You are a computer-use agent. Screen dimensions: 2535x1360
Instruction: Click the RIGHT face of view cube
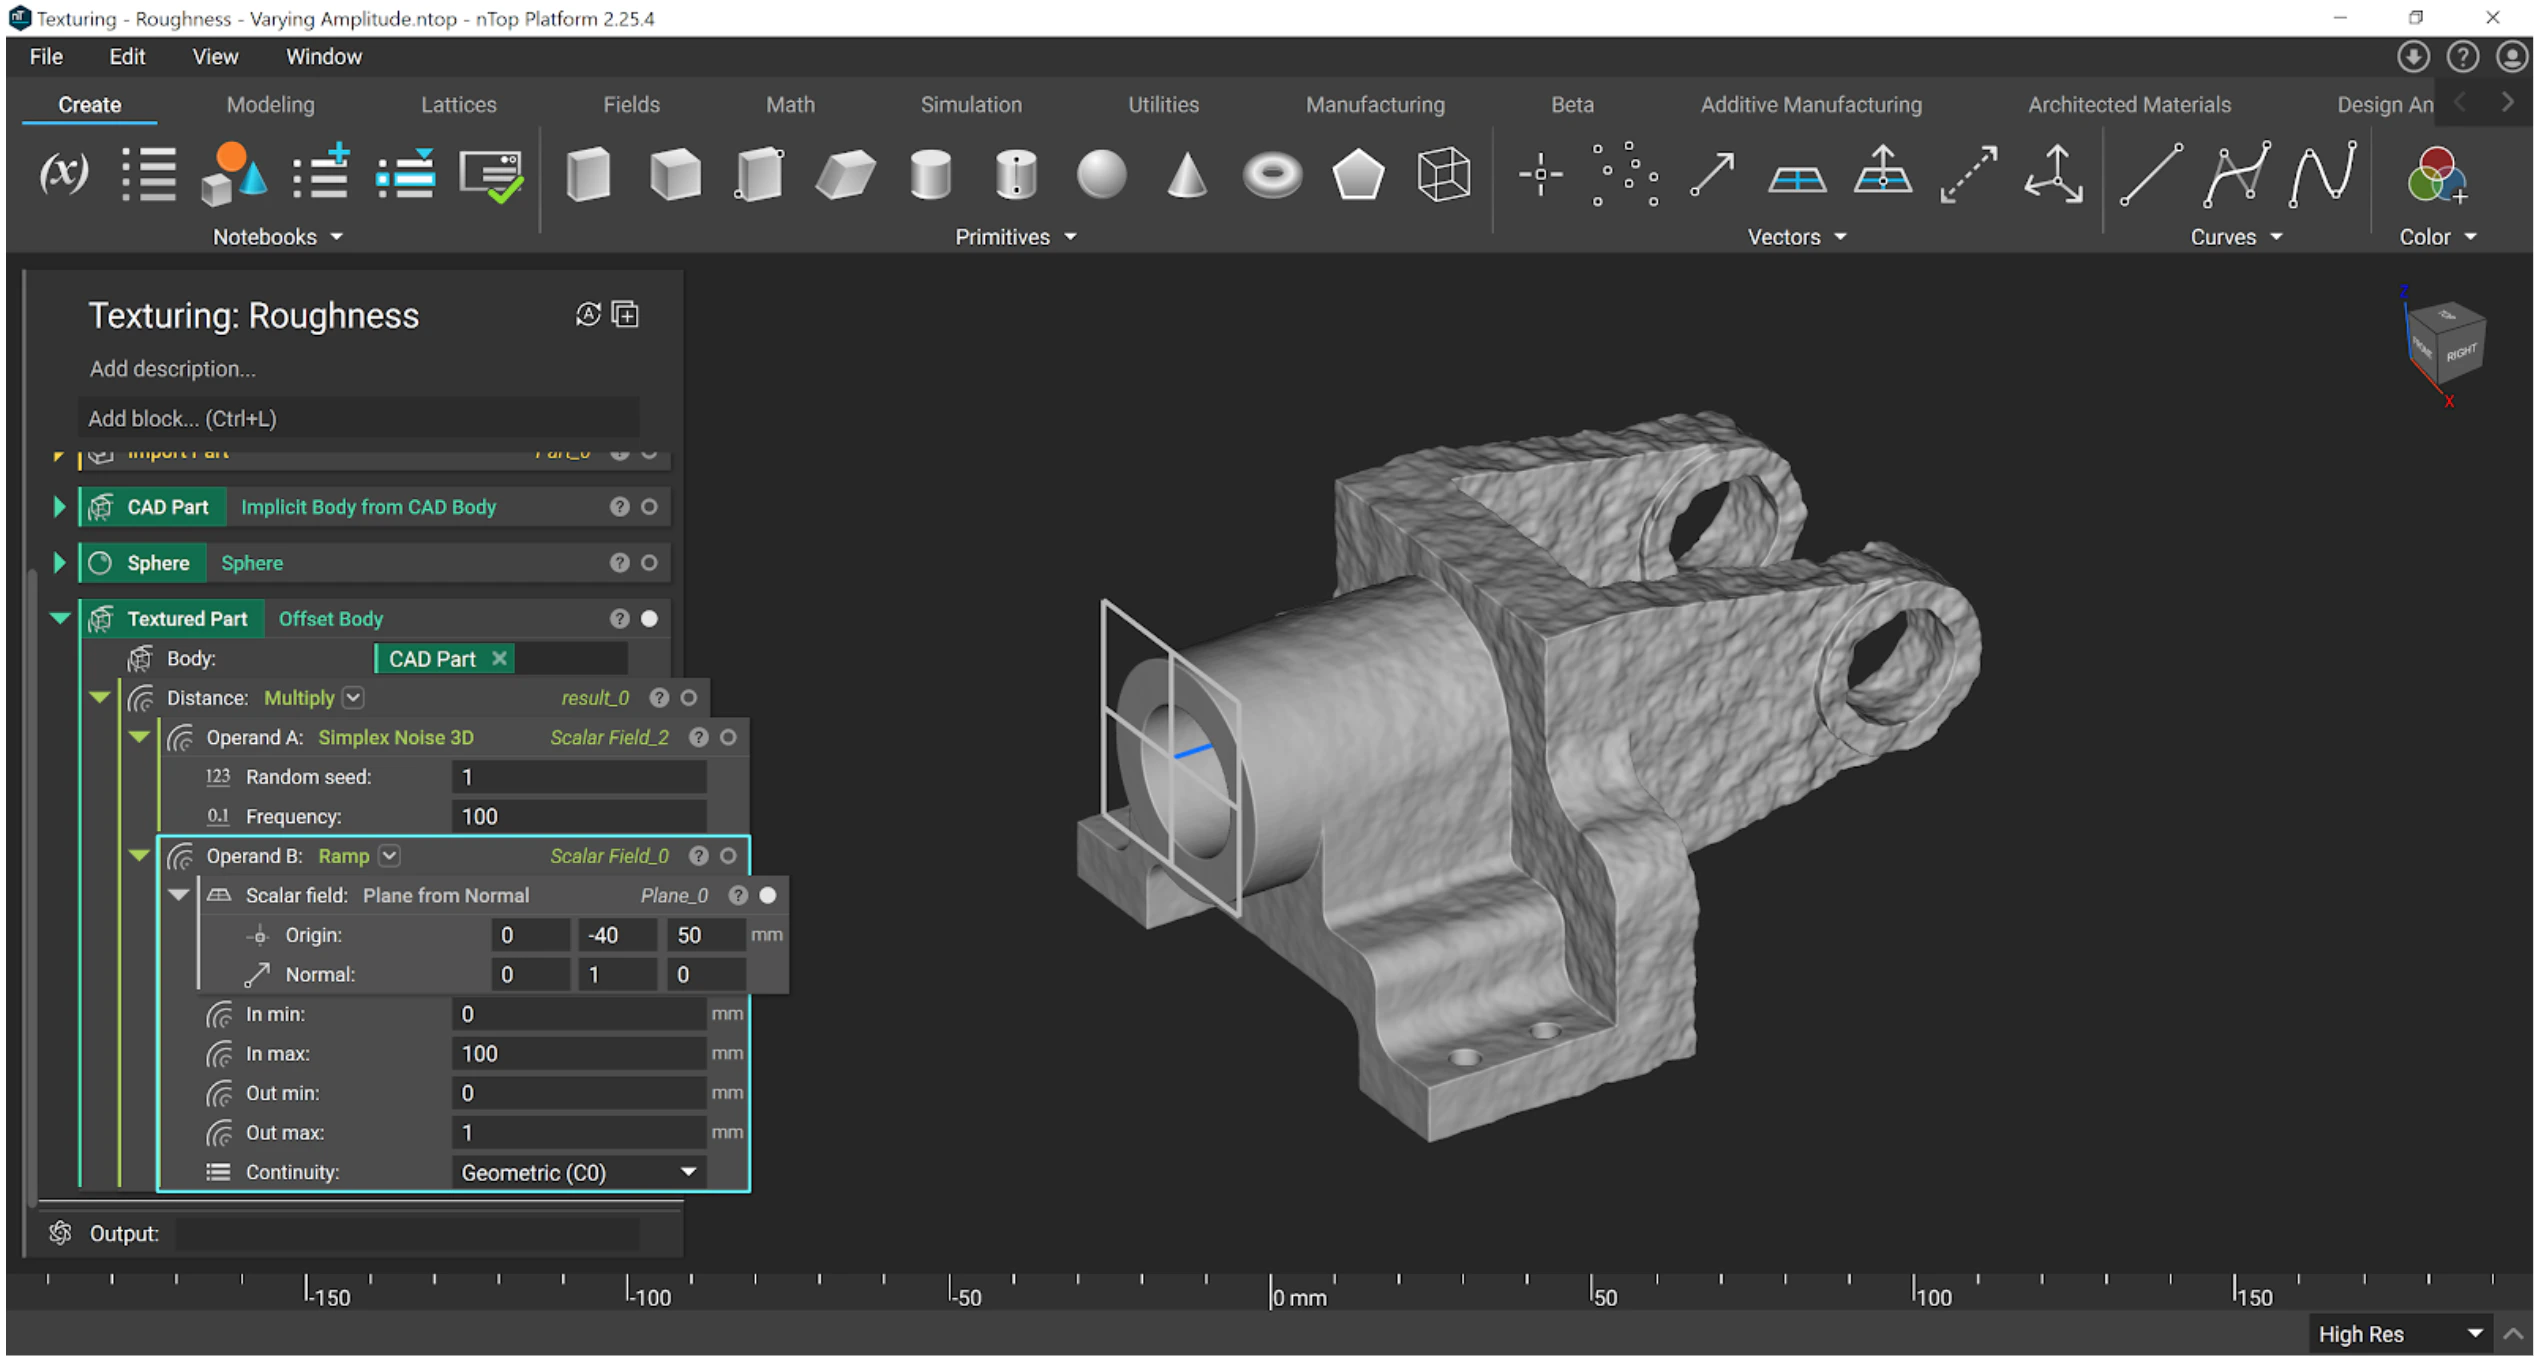coord(2460,354)
